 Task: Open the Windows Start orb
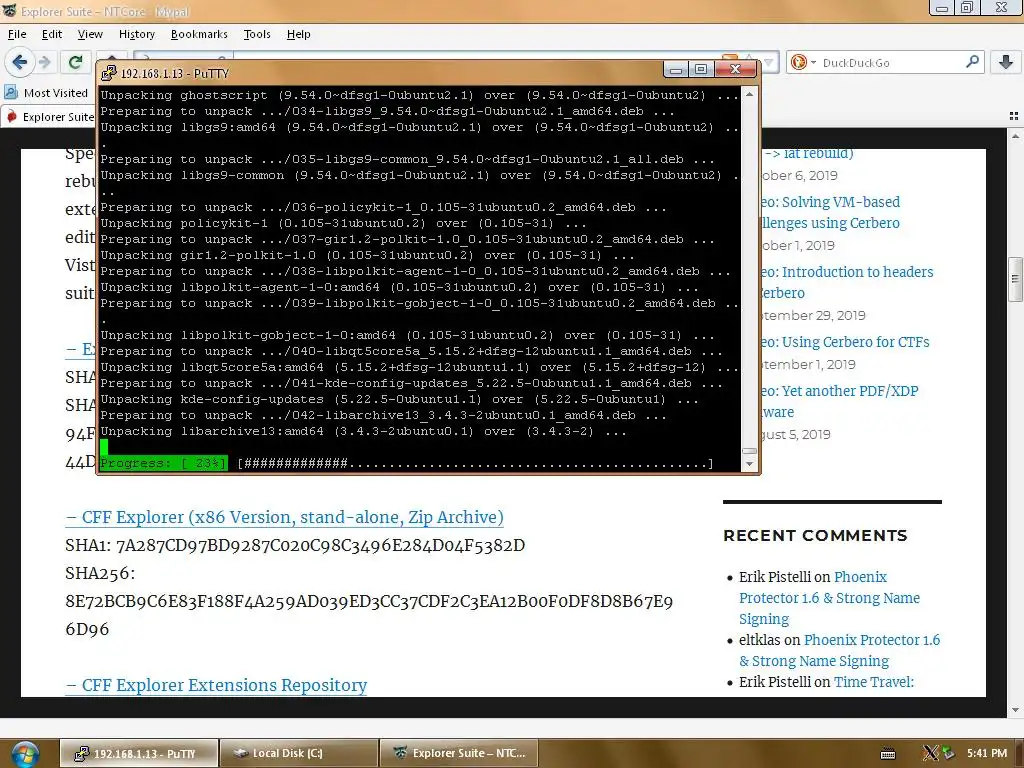coord(24,754)
